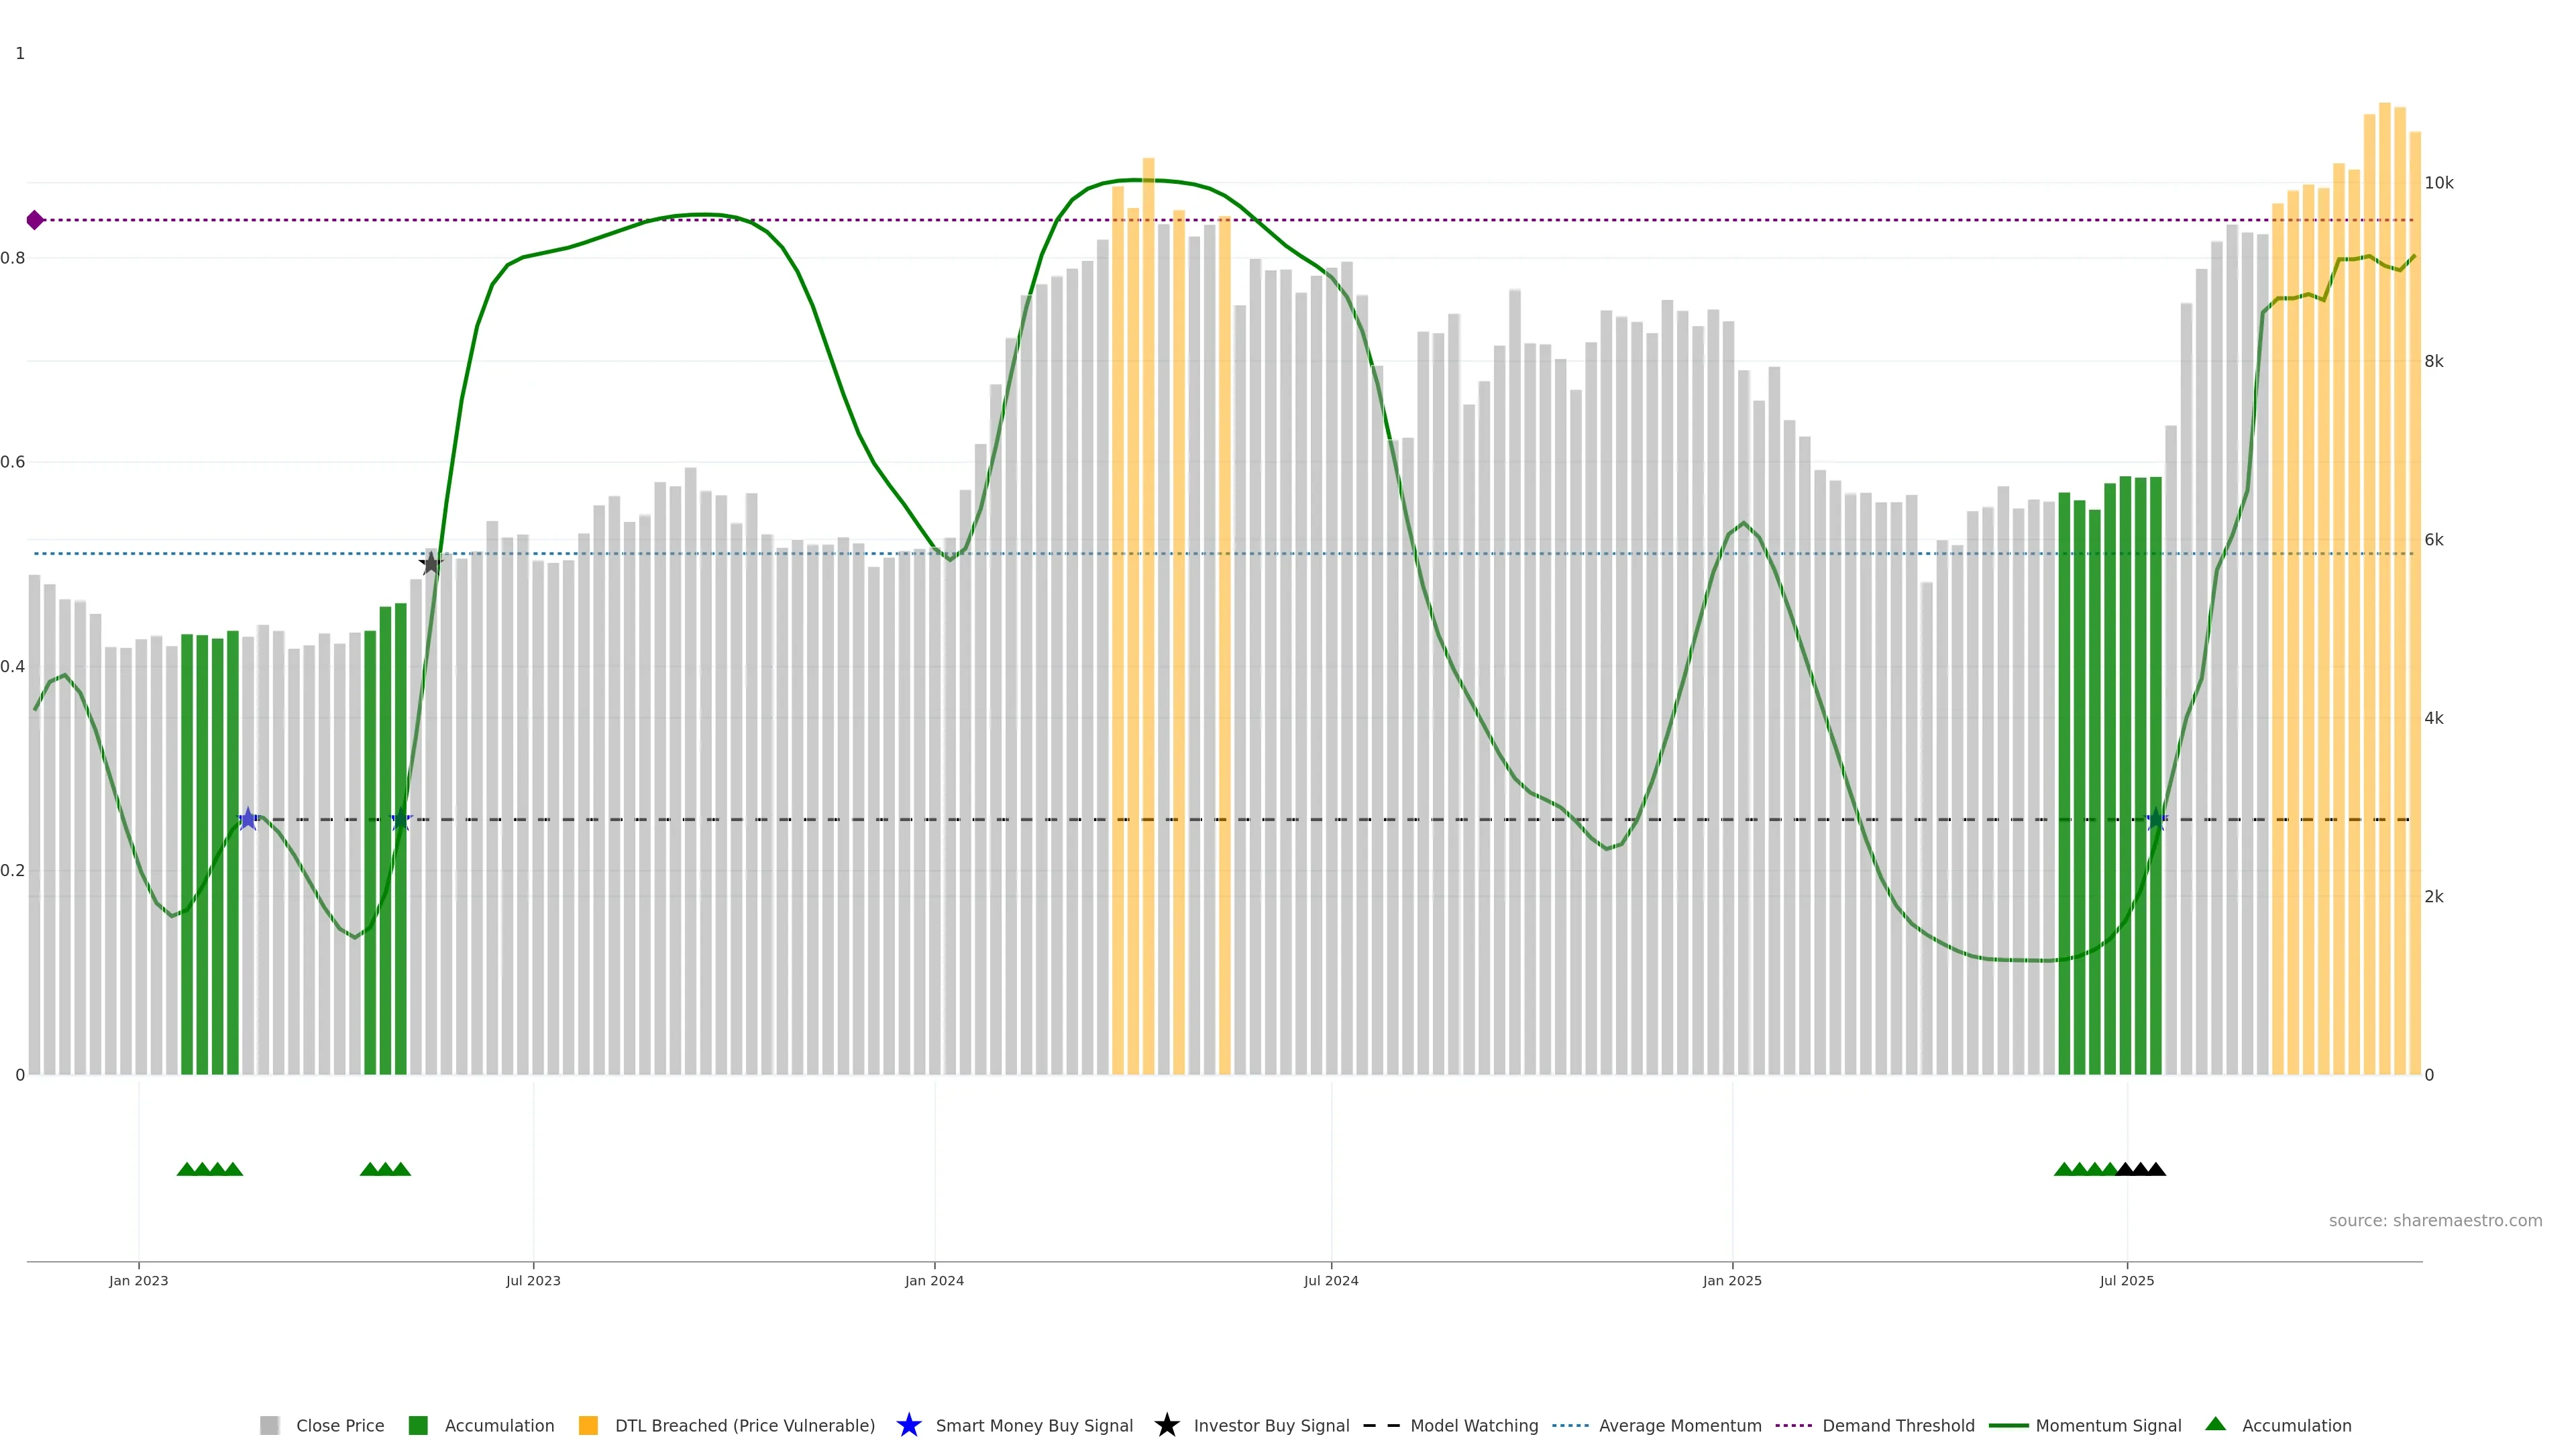Click the orange DTL Breached legend swatch
The height and width of the screenshot is (1449, 2576).
(588, 1425)
